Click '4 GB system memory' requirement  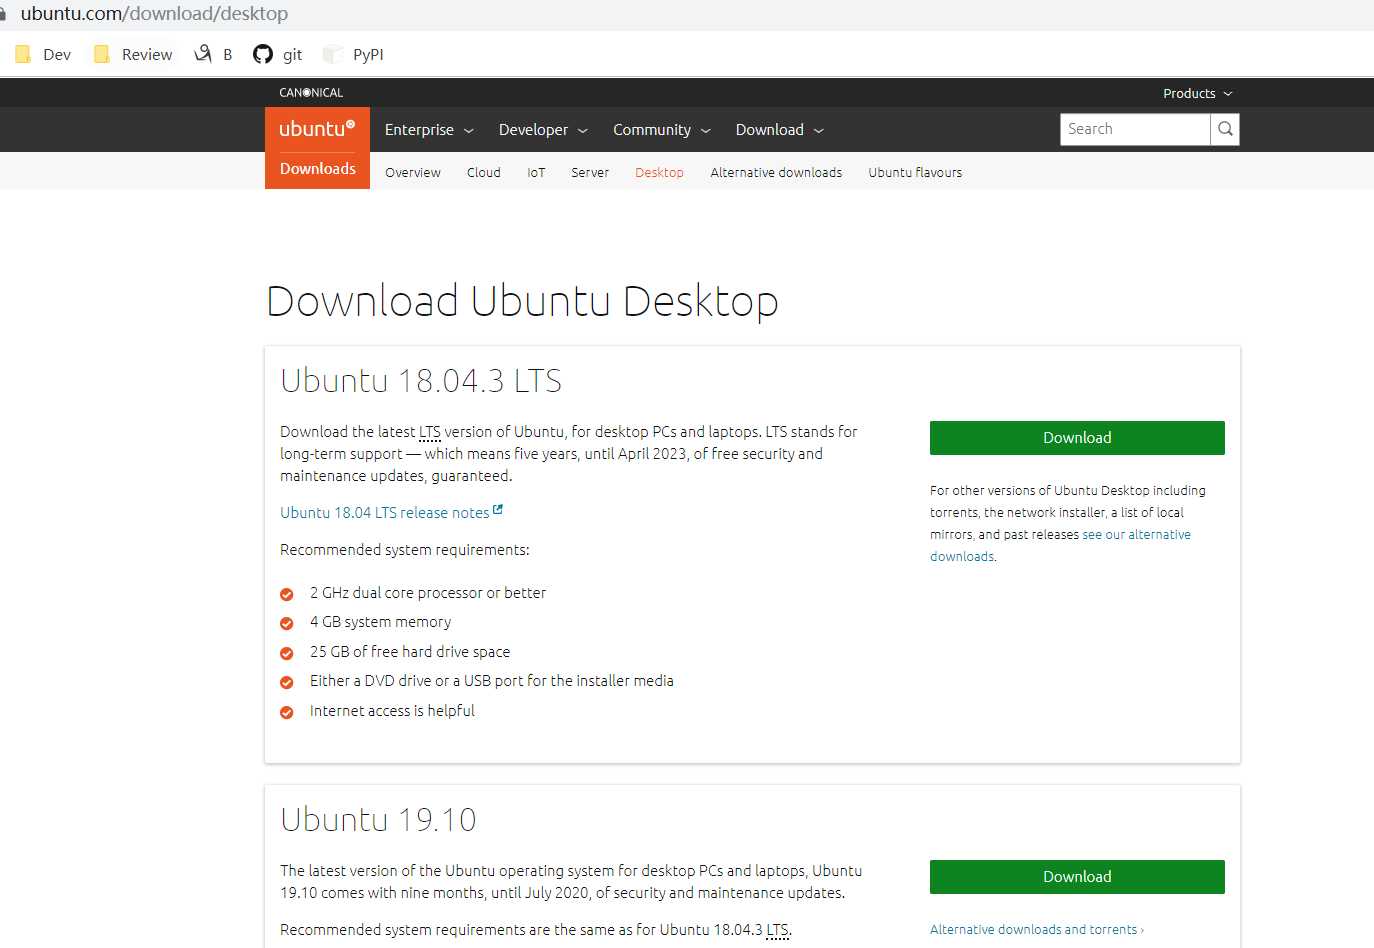click(x=380, y=622)
